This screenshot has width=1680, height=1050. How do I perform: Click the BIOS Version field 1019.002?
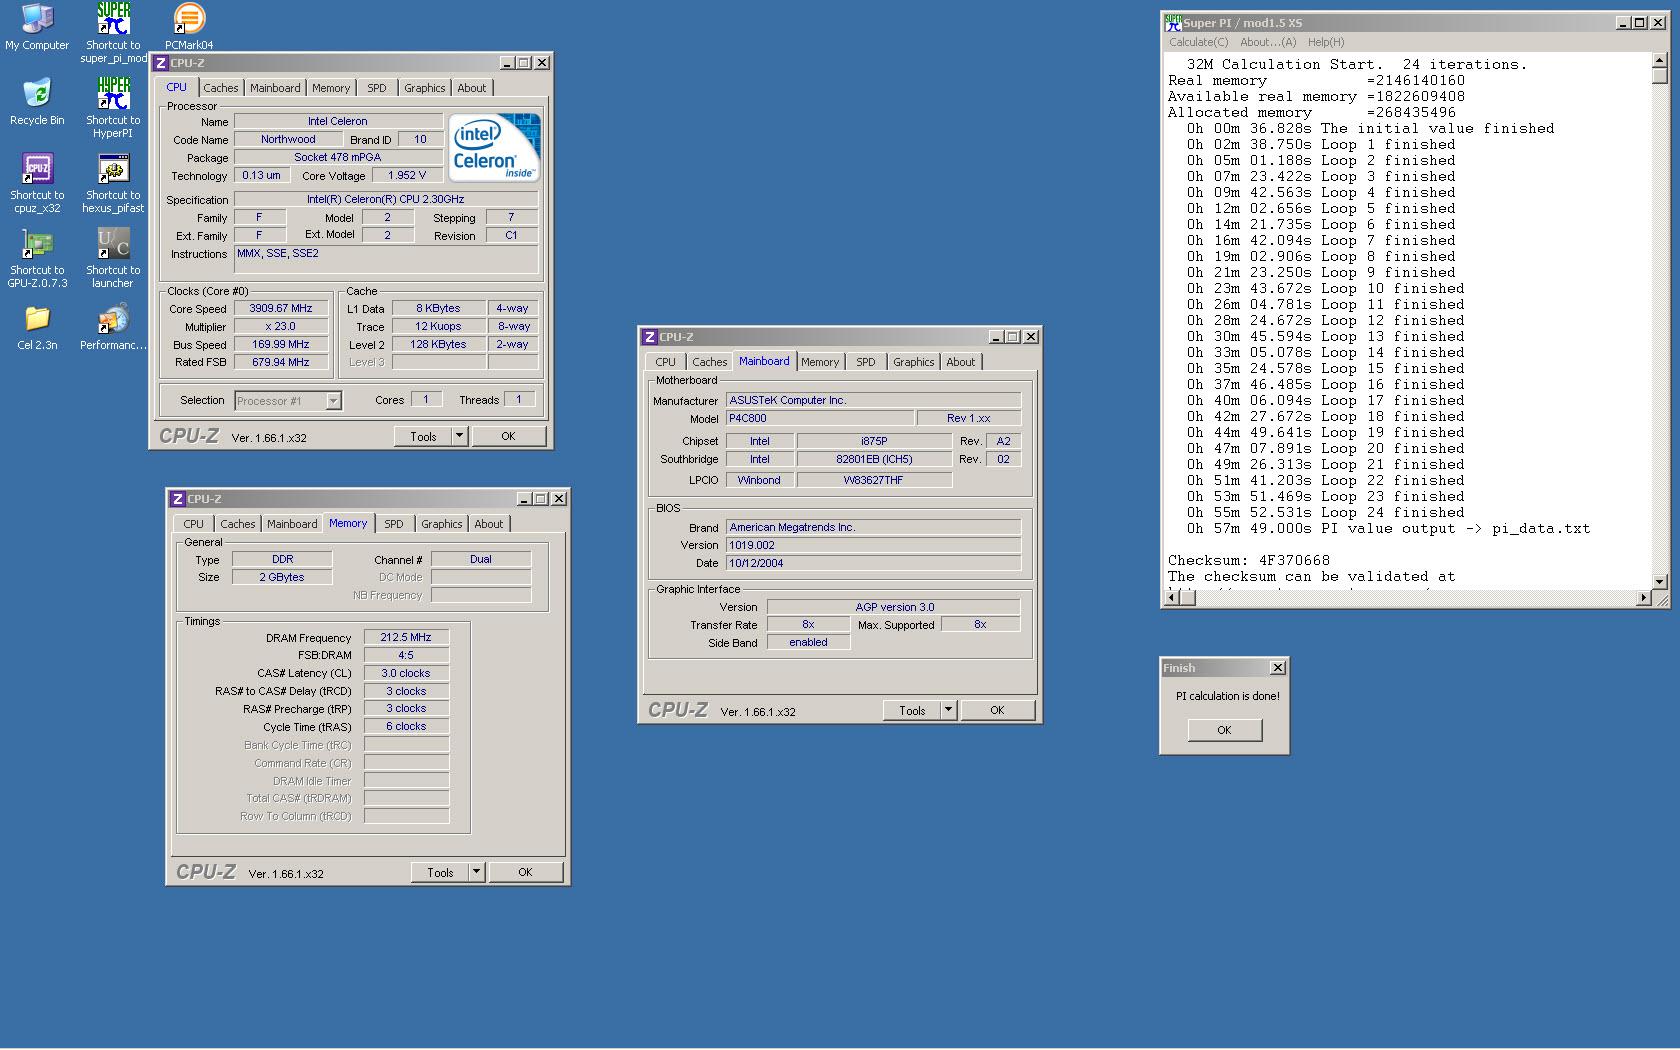[x=873, y=545]
